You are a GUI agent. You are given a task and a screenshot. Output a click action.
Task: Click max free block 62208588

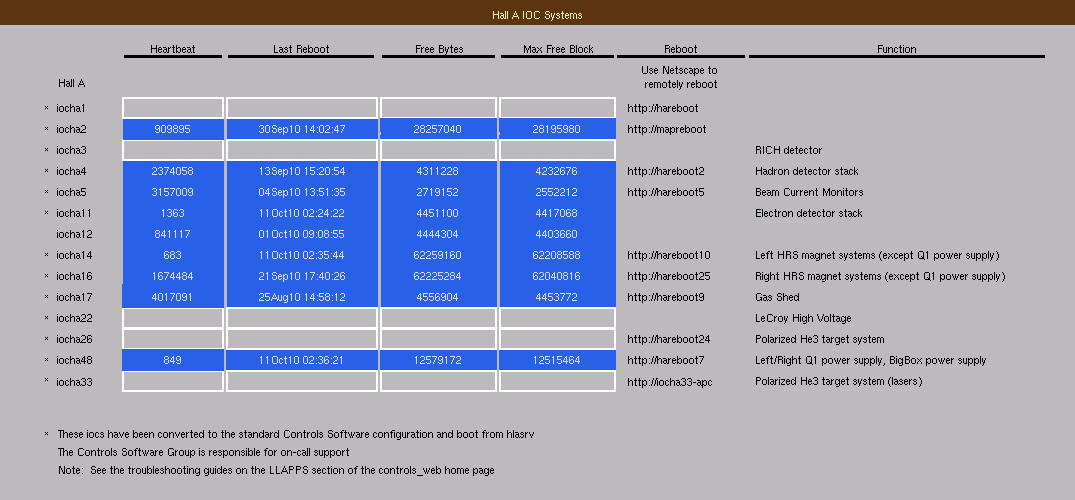pyautogui.click(x=557, y=255)
